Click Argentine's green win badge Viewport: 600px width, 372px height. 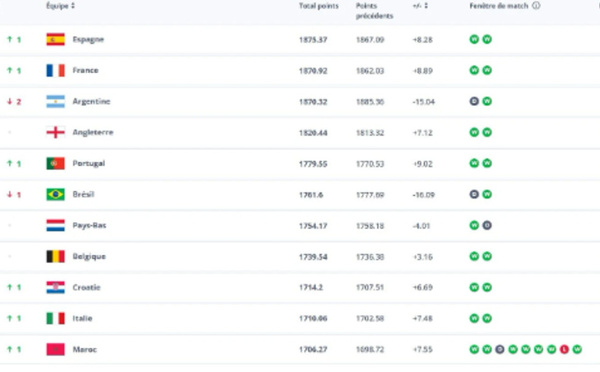coord(487,101)
